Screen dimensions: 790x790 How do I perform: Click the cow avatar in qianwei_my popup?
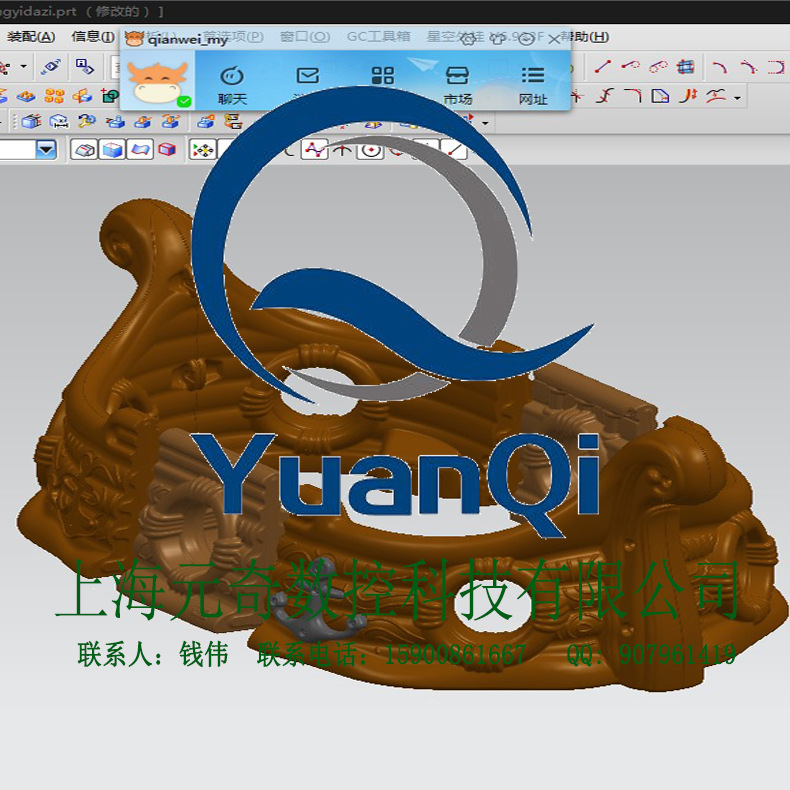click(x=158, y=82)
